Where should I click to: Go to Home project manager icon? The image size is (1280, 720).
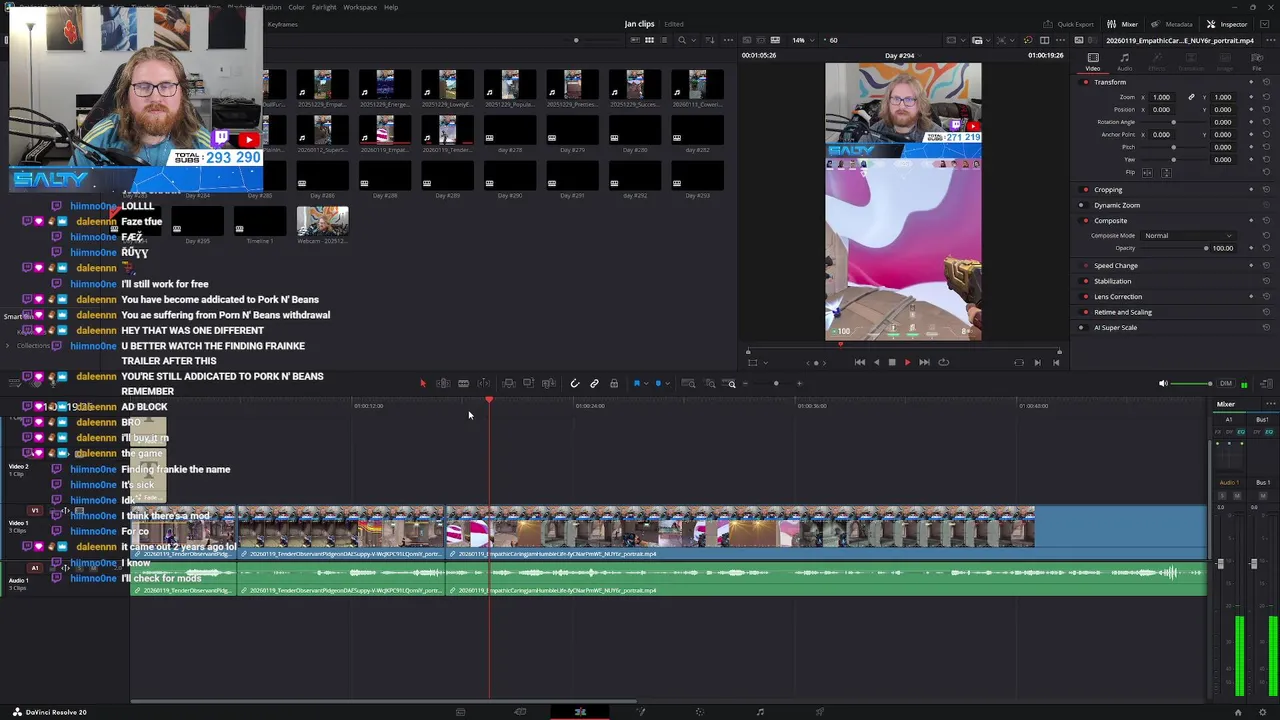click(1238, 712)
